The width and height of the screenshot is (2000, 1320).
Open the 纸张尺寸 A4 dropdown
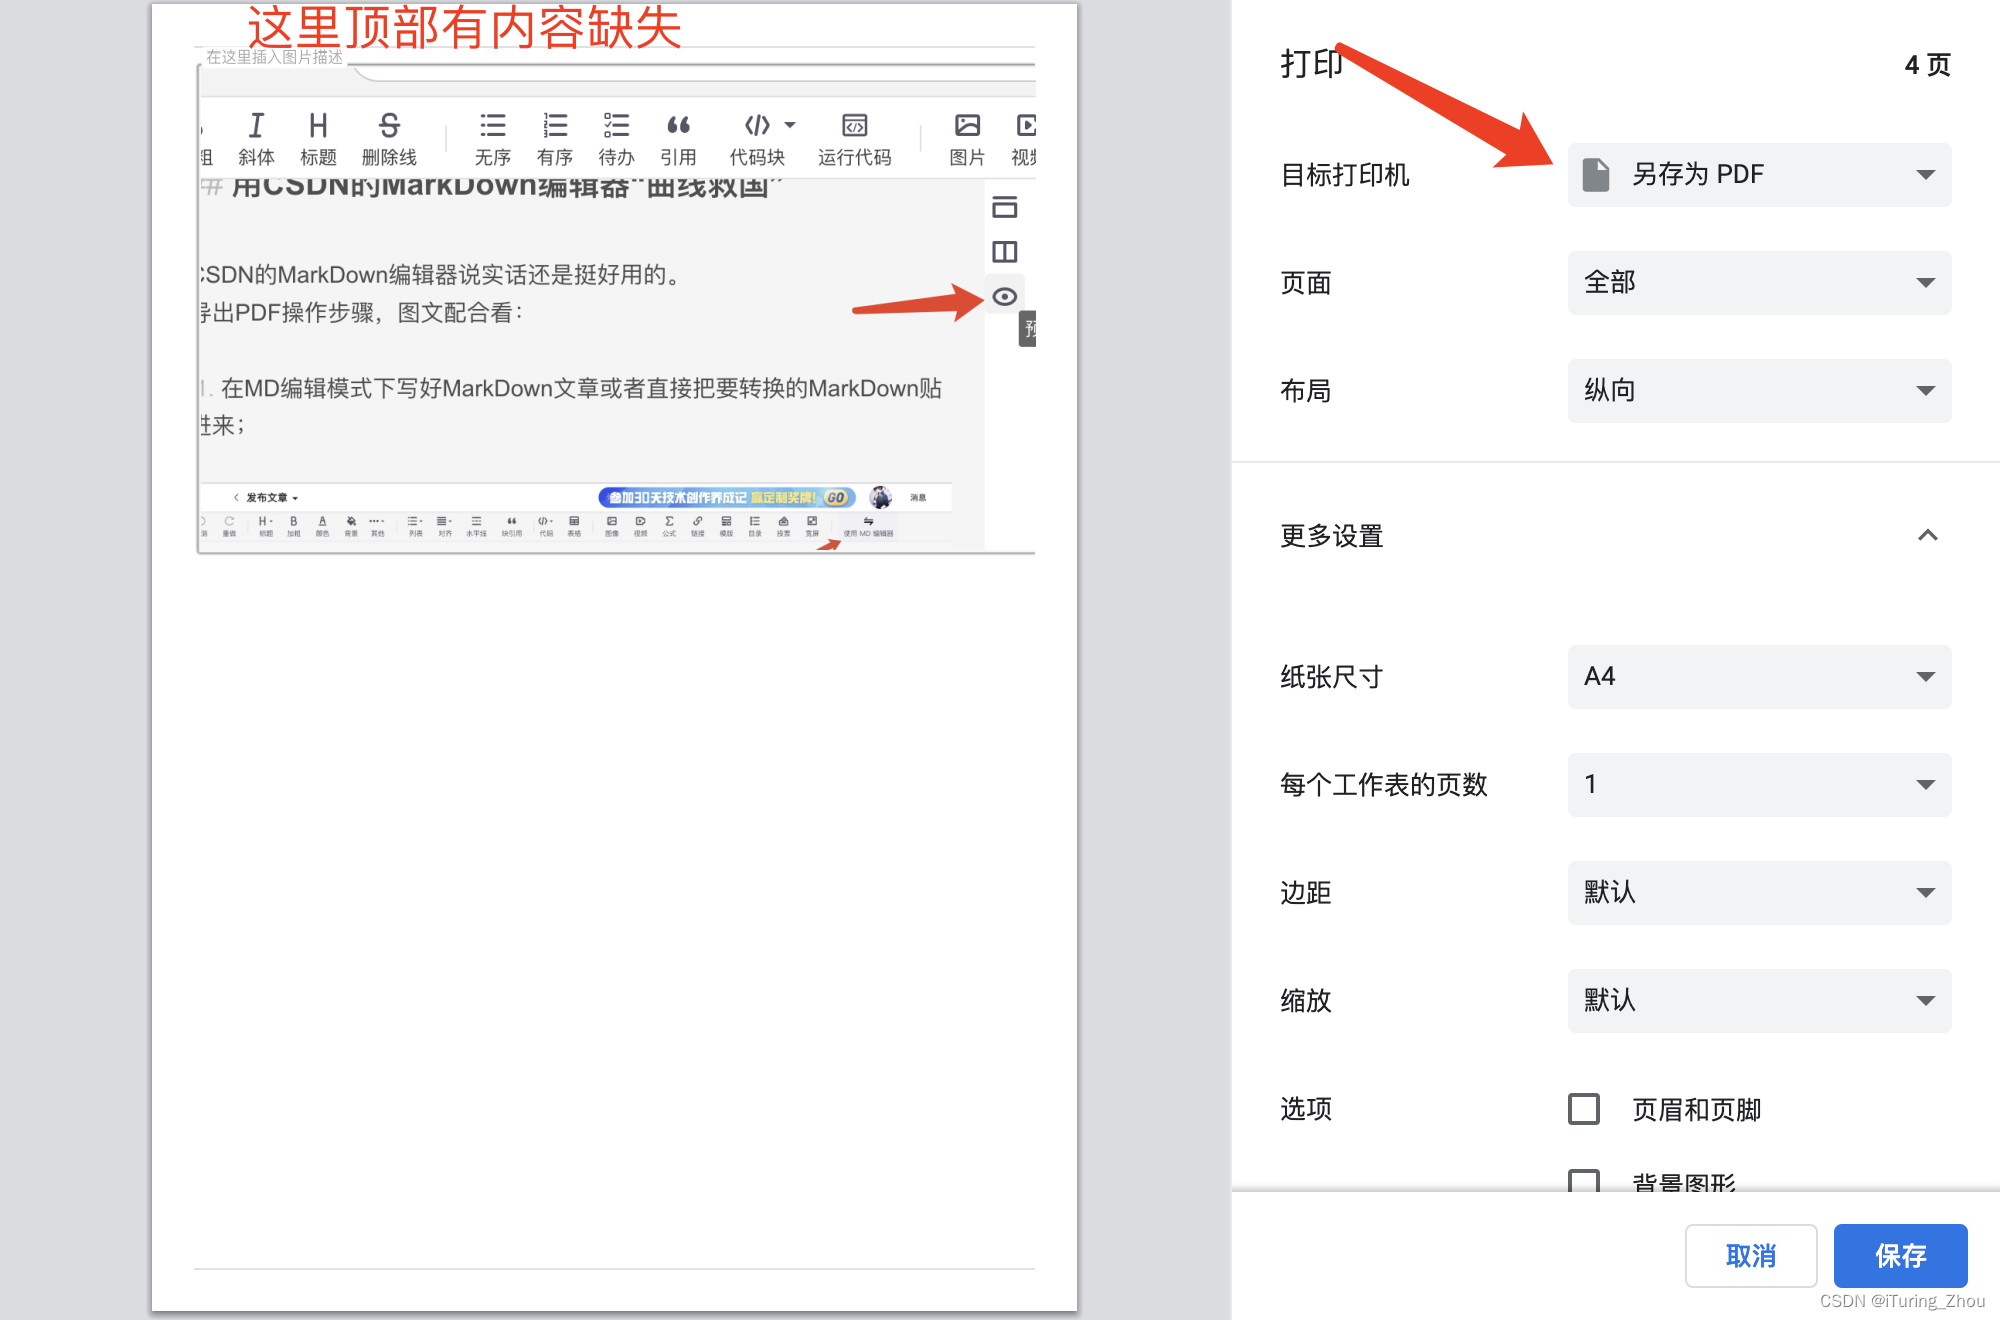[1759, 677]
